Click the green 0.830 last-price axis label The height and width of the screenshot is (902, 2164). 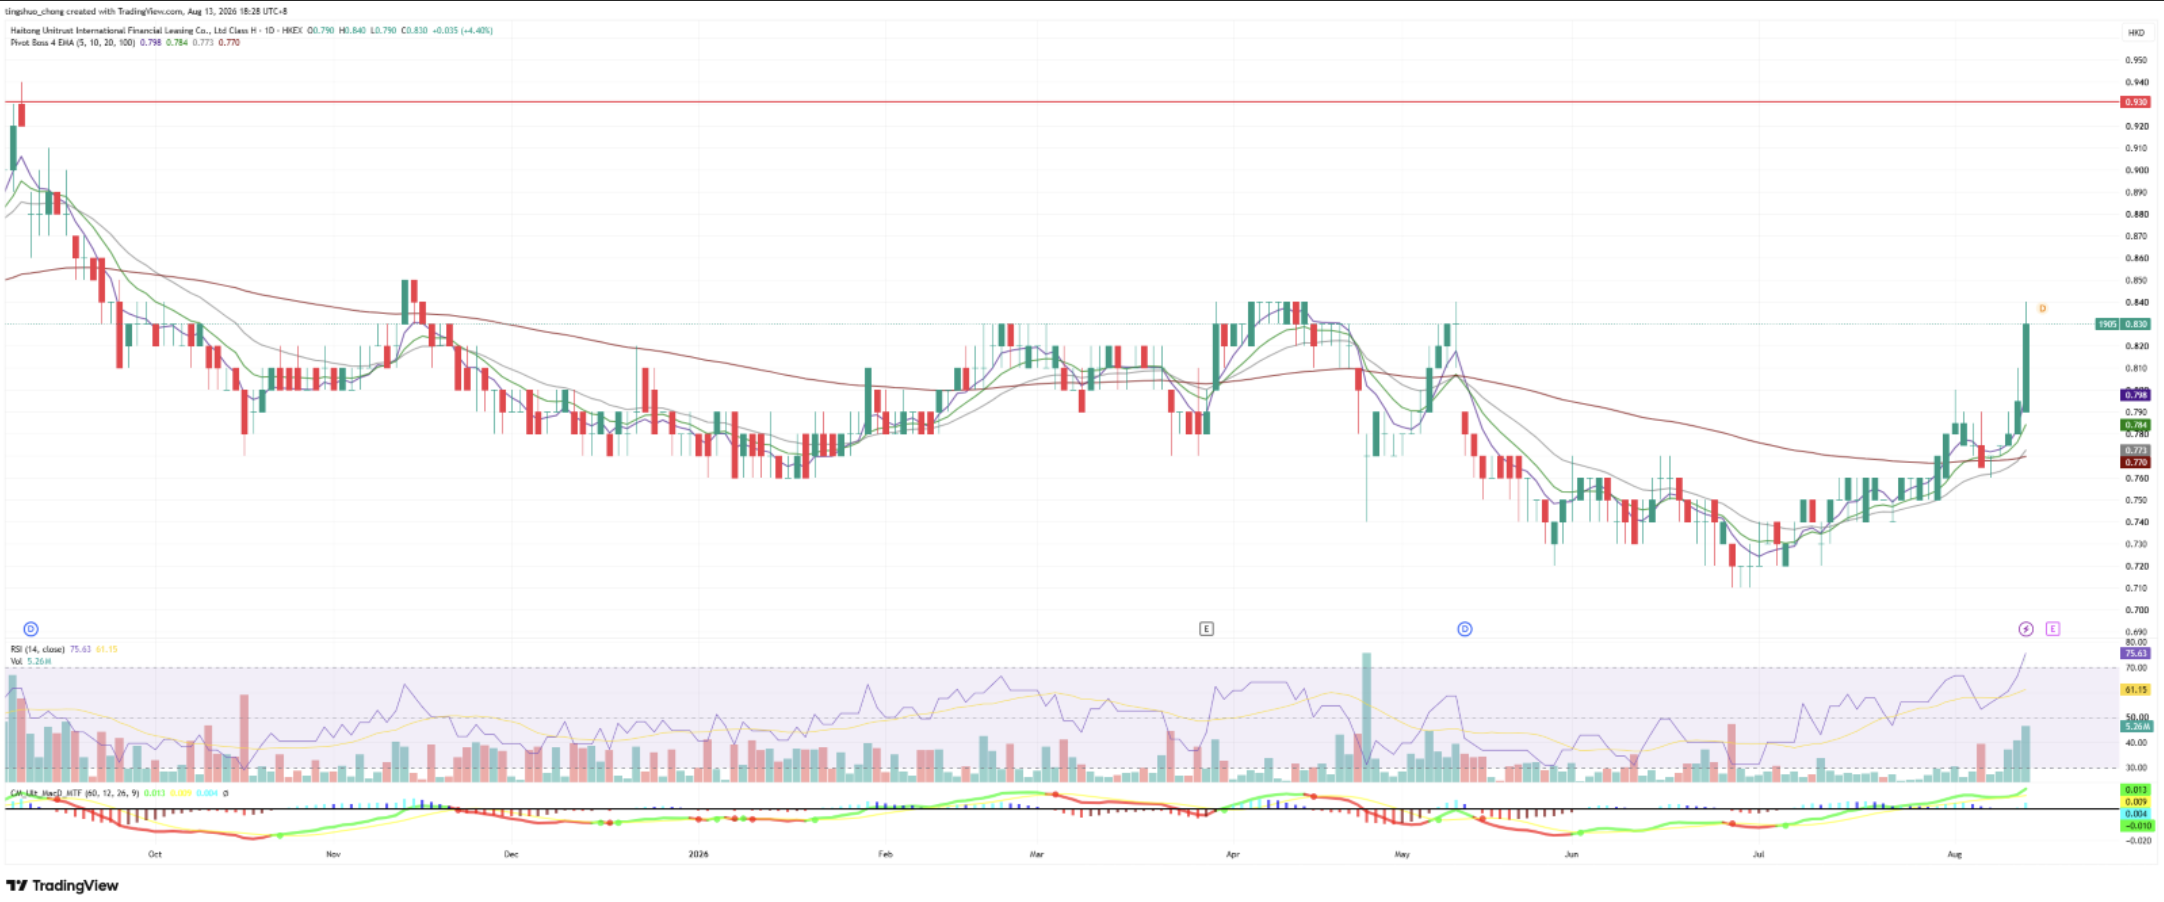pos(2136,324)
